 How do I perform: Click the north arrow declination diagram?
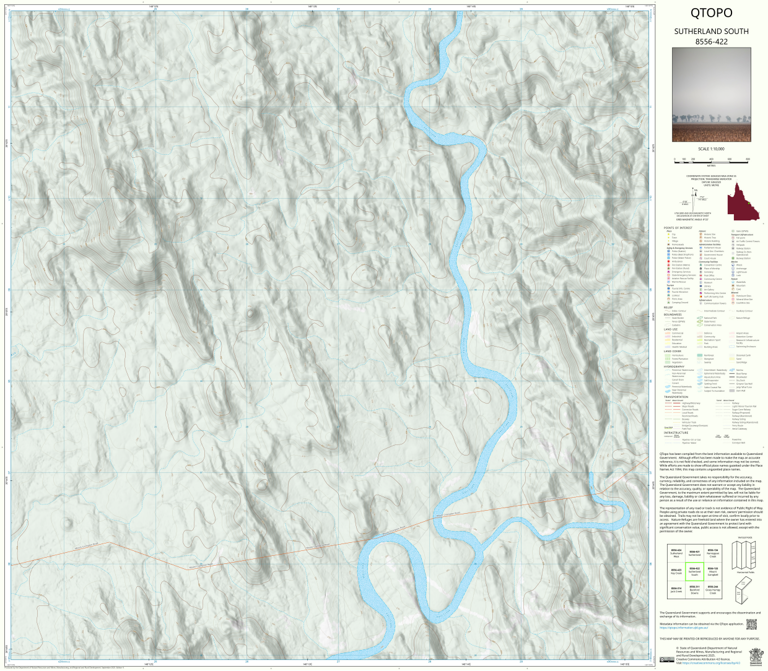[x=693, y=198]
